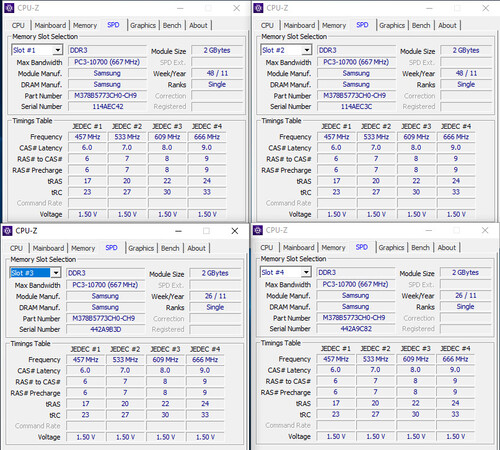Switch to CPU tab in Slot #4 window

(266, 247)
